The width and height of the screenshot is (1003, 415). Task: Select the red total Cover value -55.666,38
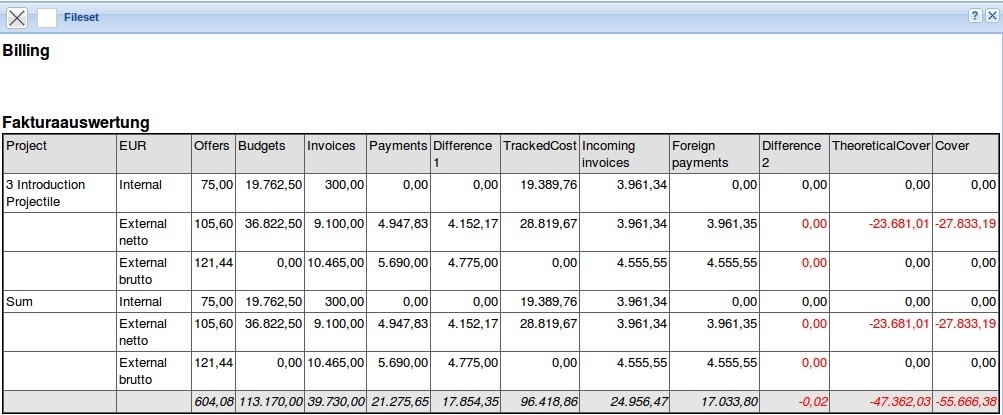click(x=965, y=401)
